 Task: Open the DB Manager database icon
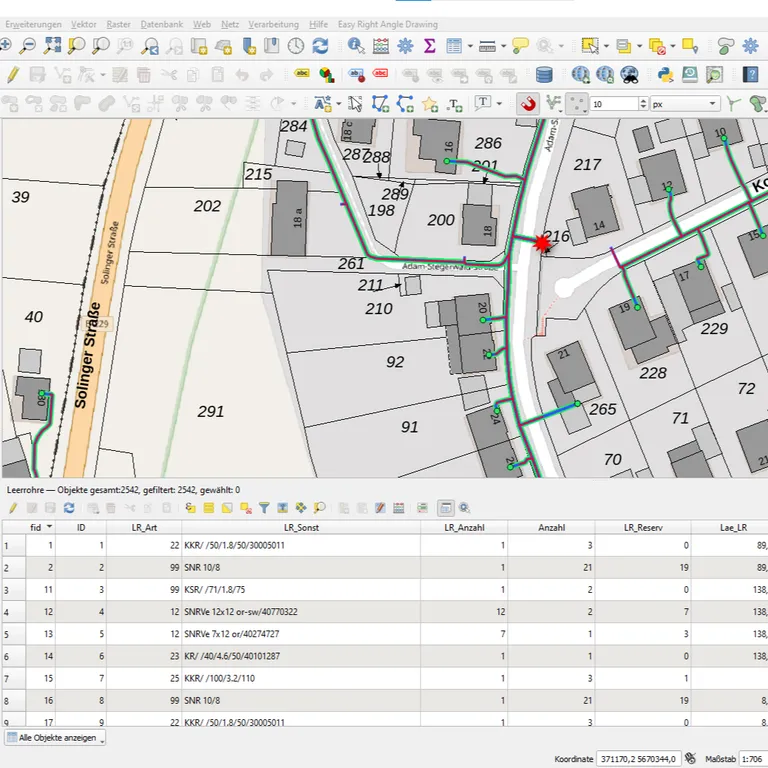click(544, 75)
